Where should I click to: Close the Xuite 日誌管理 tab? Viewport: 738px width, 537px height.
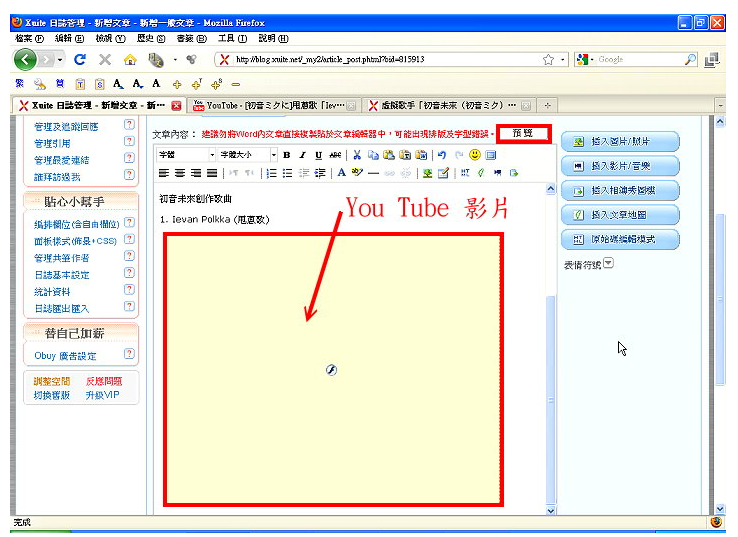(176, 106)
